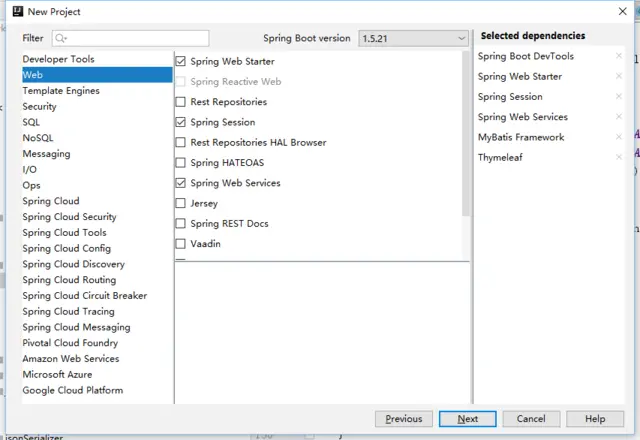The image size is (640, 440).
Task: Remove Spring Web Starter from selected dependencies
Action: click(619, 76)
